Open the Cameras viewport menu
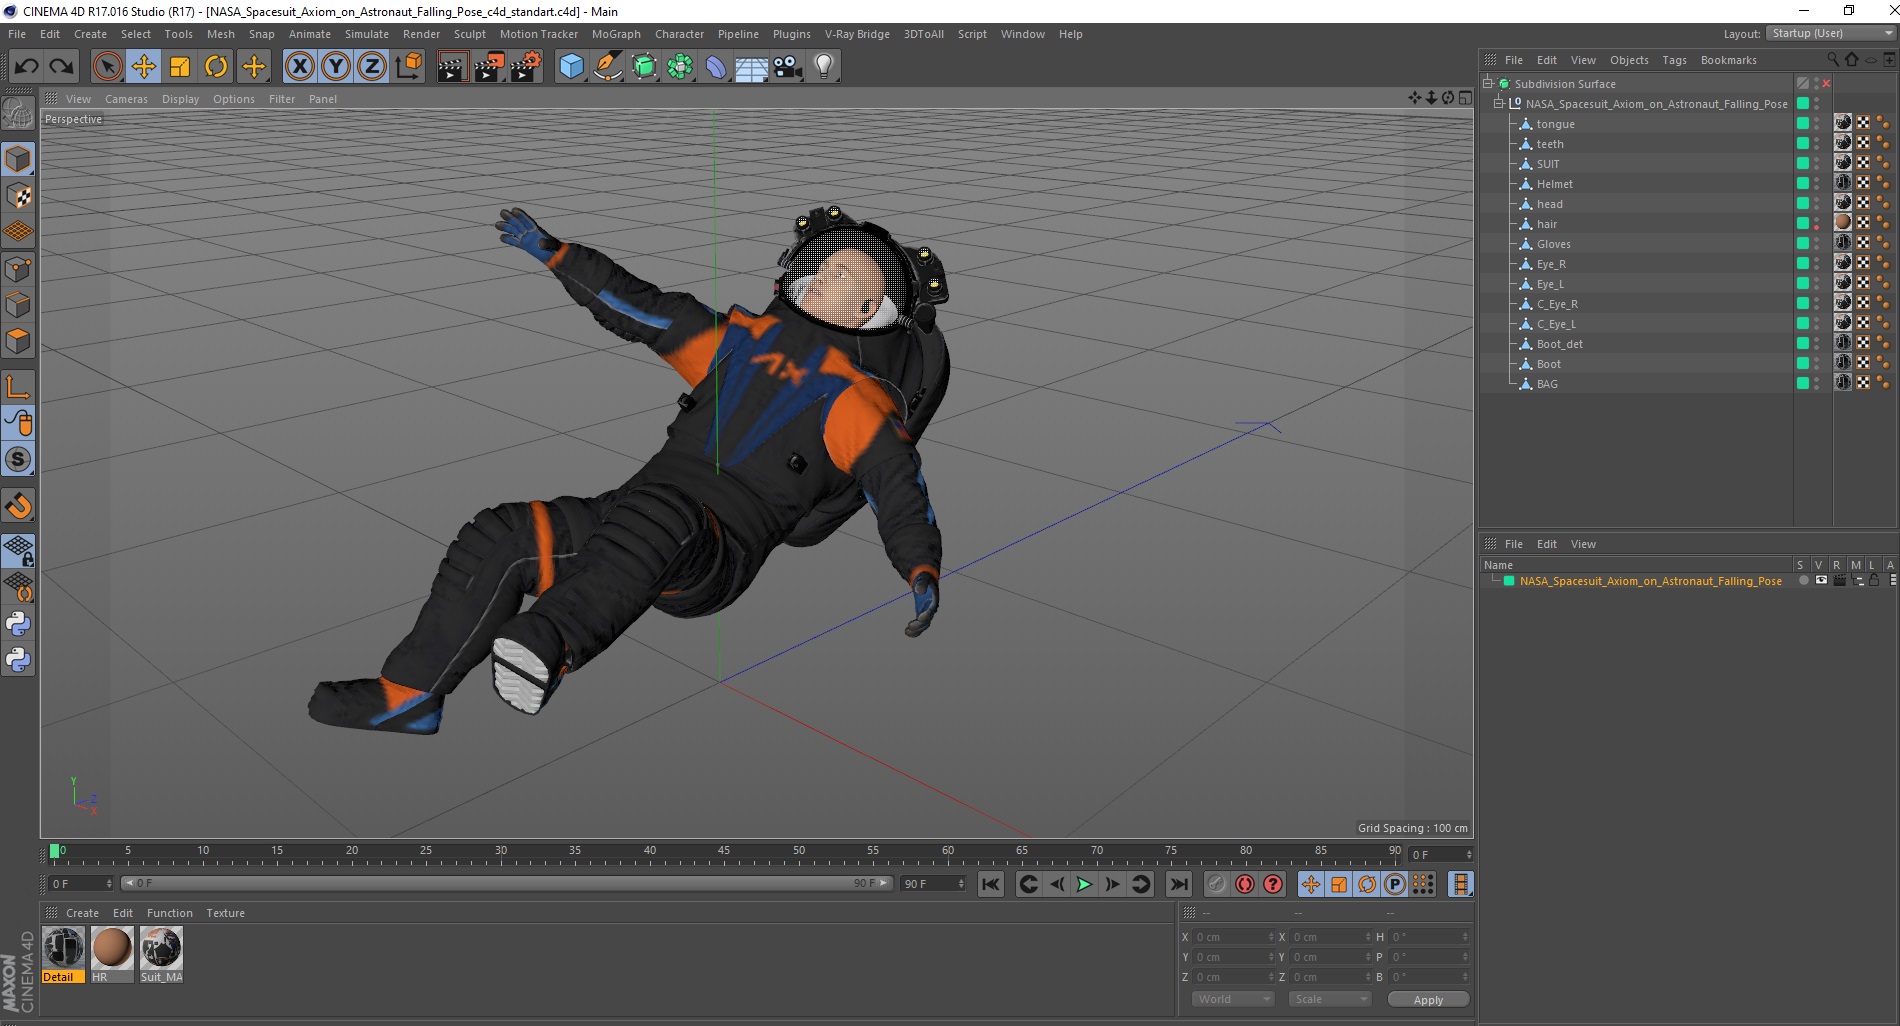The height and width of the screenshot is (1026, 1900). click(x=126, y=99)
